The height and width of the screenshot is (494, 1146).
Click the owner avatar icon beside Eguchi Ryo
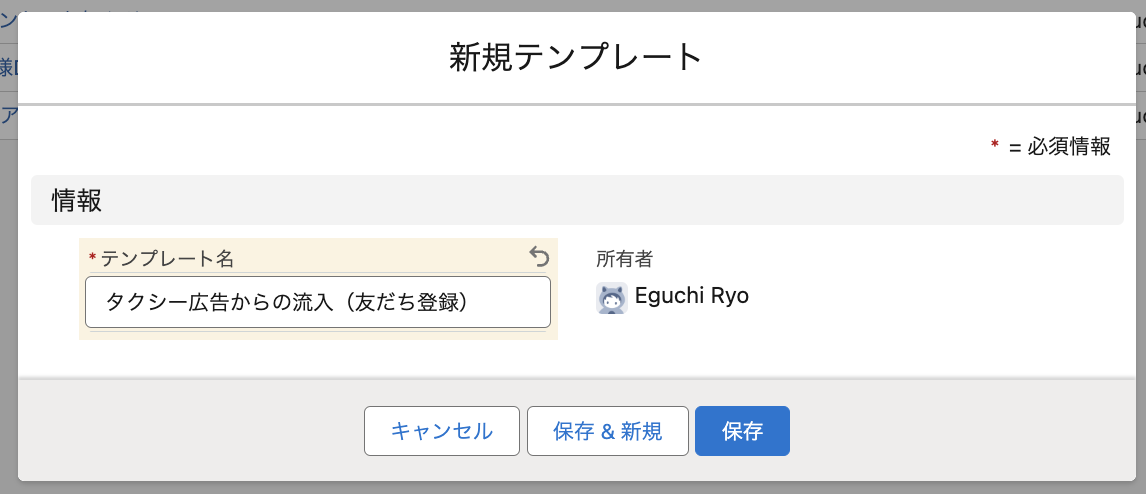pos(612,297)
